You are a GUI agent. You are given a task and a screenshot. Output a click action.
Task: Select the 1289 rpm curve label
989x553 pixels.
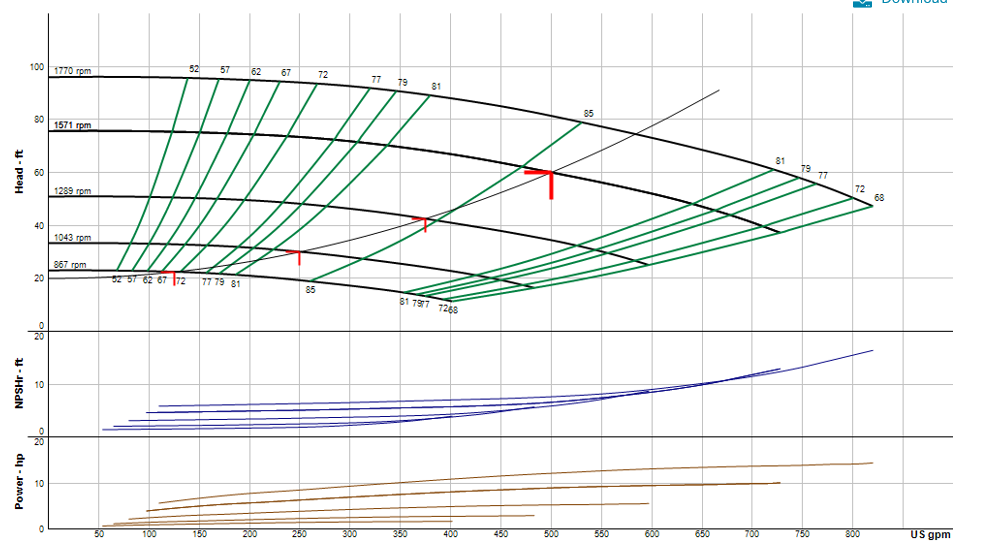point(72,190)
